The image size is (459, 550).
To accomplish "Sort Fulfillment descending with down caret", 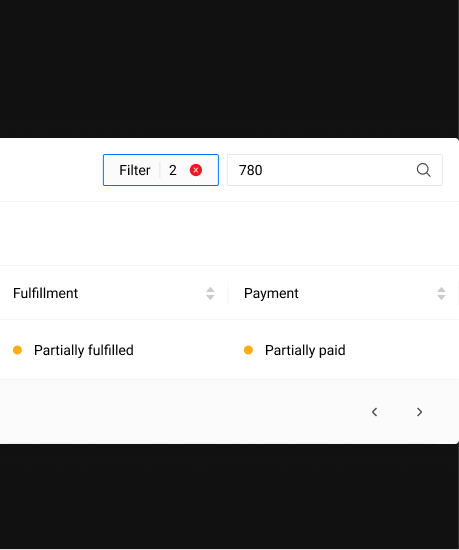I will [210, 297].
